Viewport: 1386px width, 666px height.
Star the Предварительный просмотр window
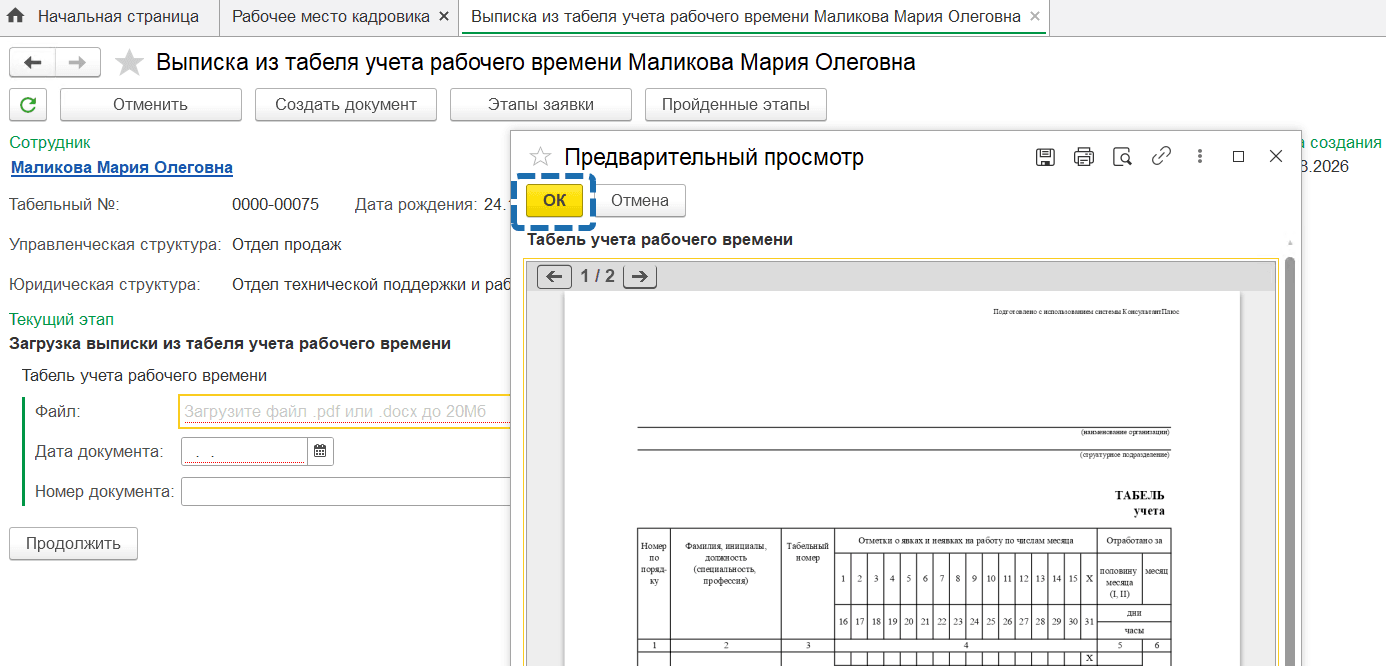540,157
